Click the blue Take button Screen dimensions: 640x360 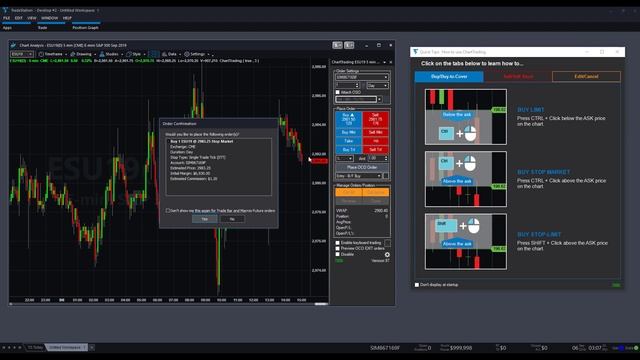tap(348, 141)
